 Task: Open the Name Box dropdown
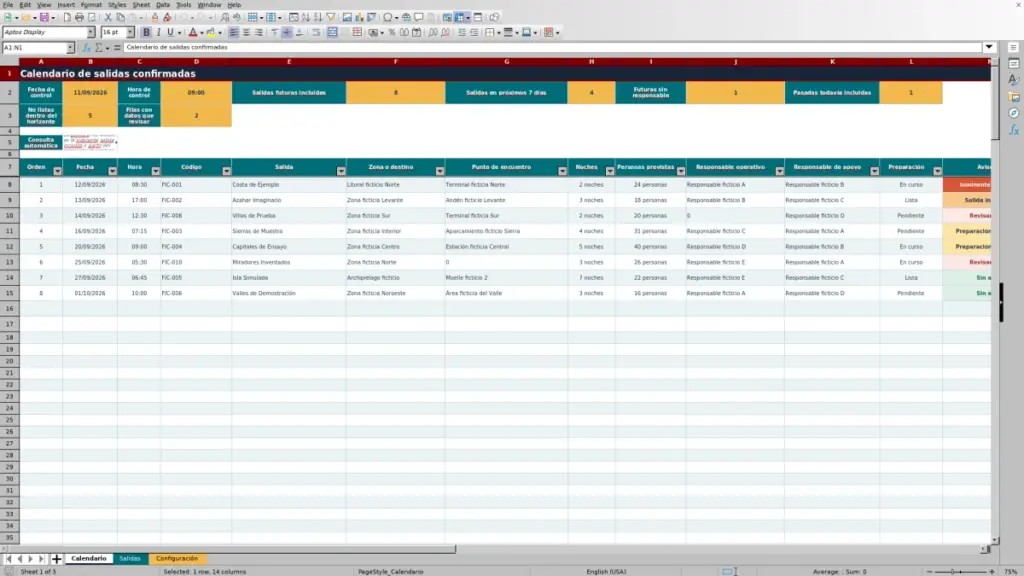(70, 48)
